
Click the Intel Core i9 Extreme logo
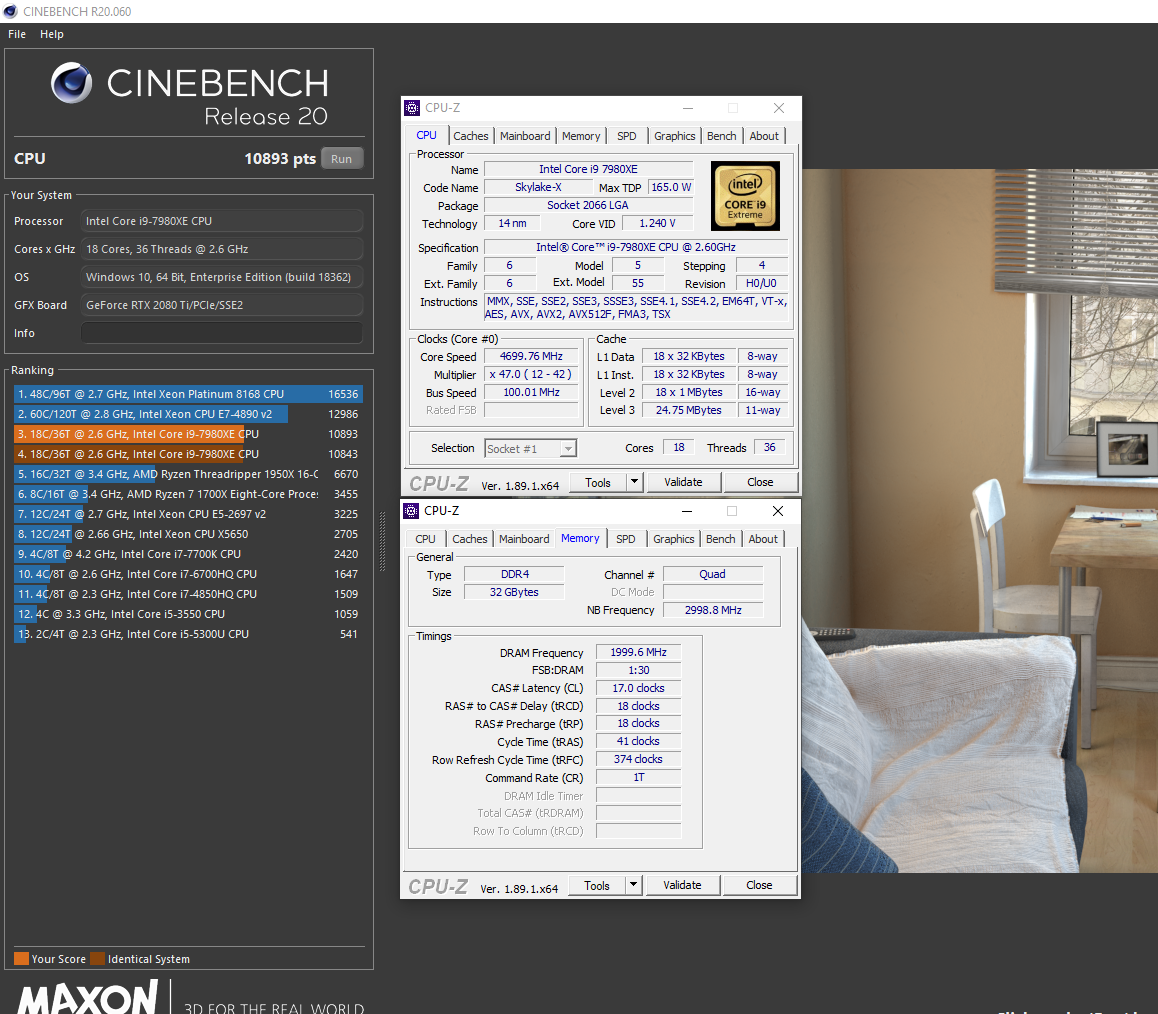[x=745, y=196]
